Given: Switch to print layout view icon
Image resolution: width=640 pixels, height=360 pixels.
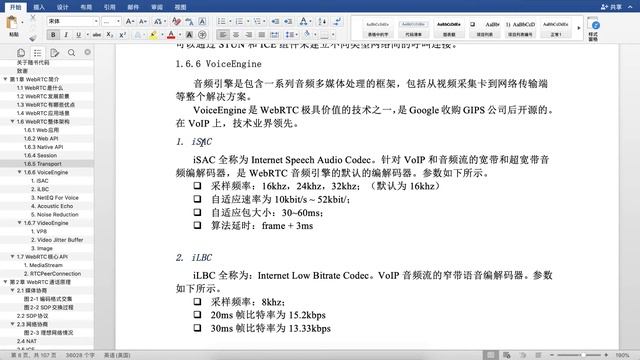Looking at the screenshot, I should pyautogui.click(x=491, y=355).
